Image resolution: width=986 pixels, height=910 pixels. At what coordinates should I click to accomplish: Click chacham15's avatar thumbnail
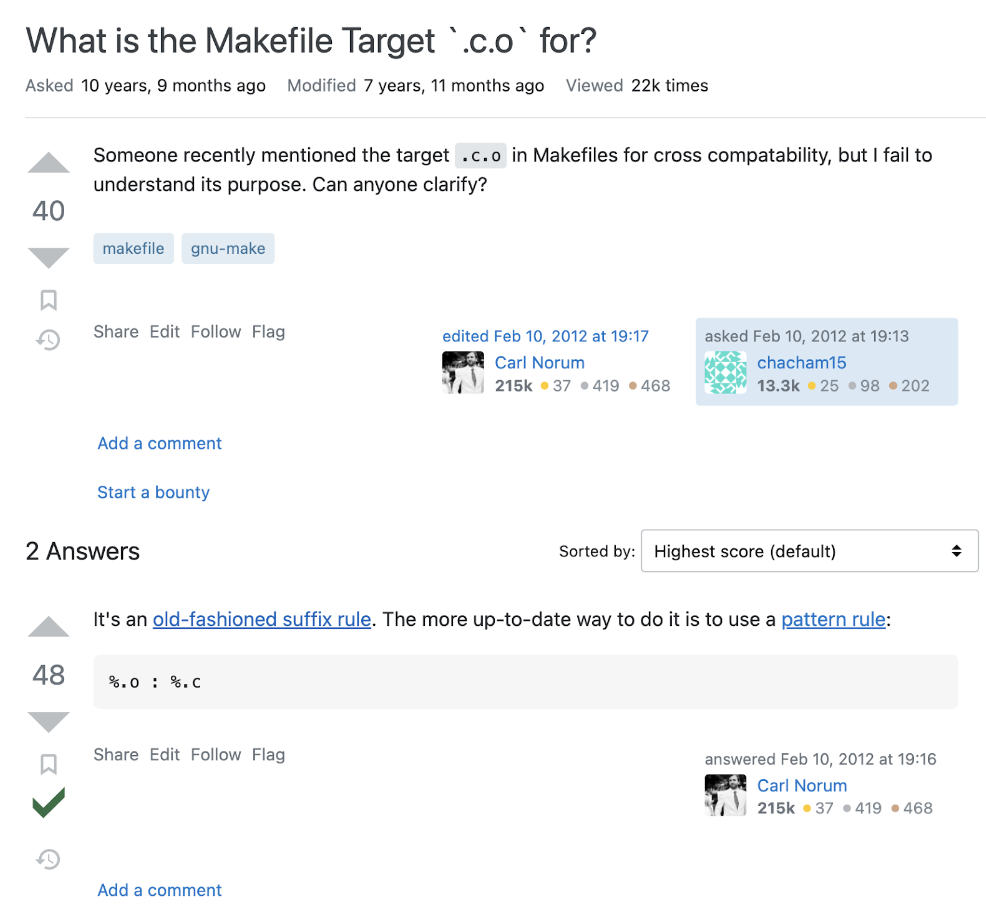pyautogui.click(x=726, y=373)
